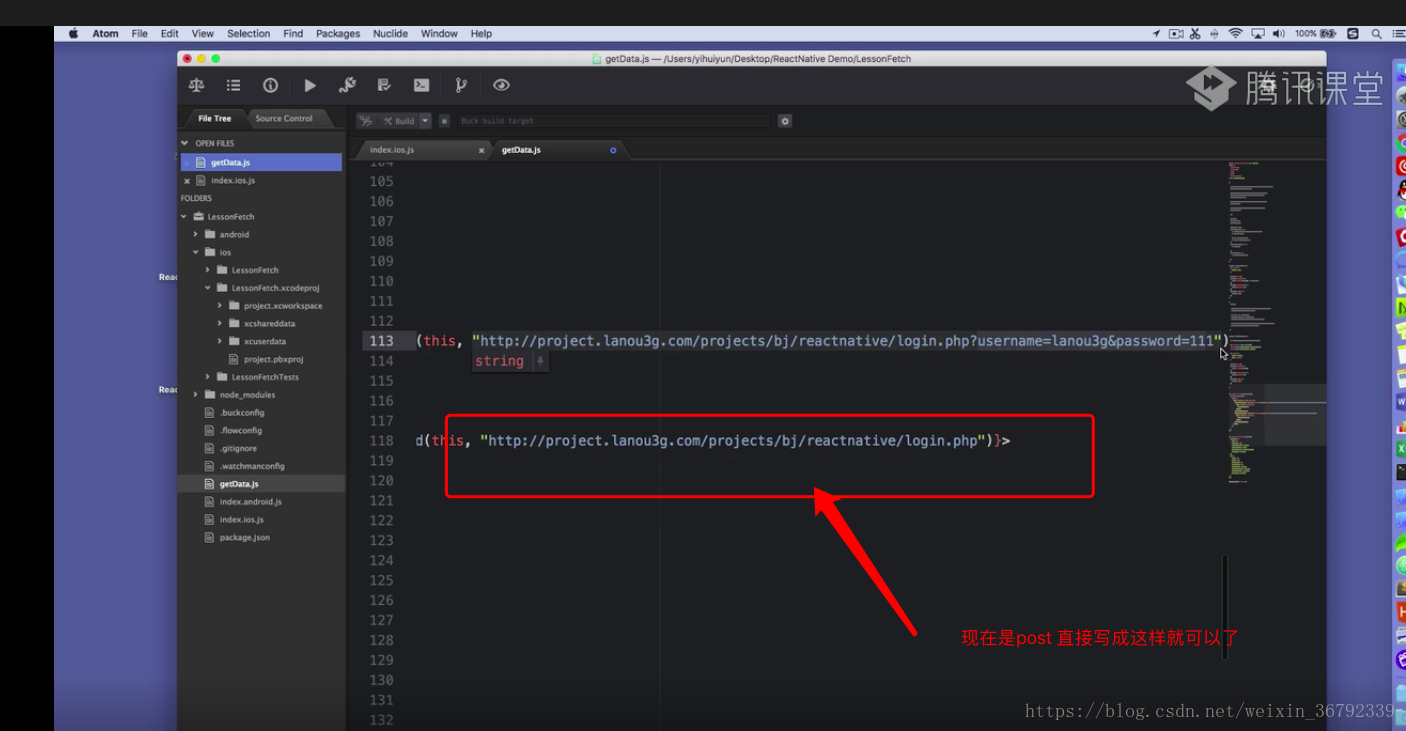This screenshot has width=1406, height=731.
Task: Open the Build task dropdown arrow
Action: tap(425, 121)
